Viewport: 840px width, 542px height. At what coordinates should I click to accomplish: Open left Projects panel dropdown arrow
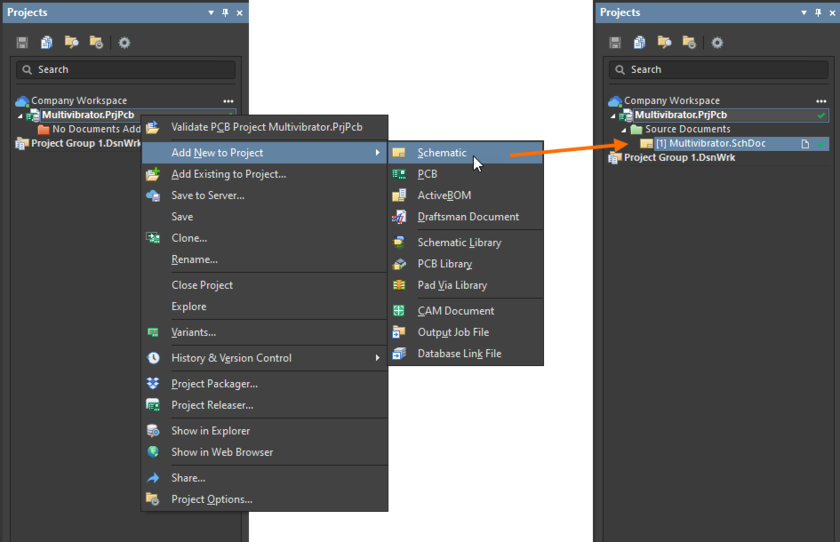click(x=211, y=13)
